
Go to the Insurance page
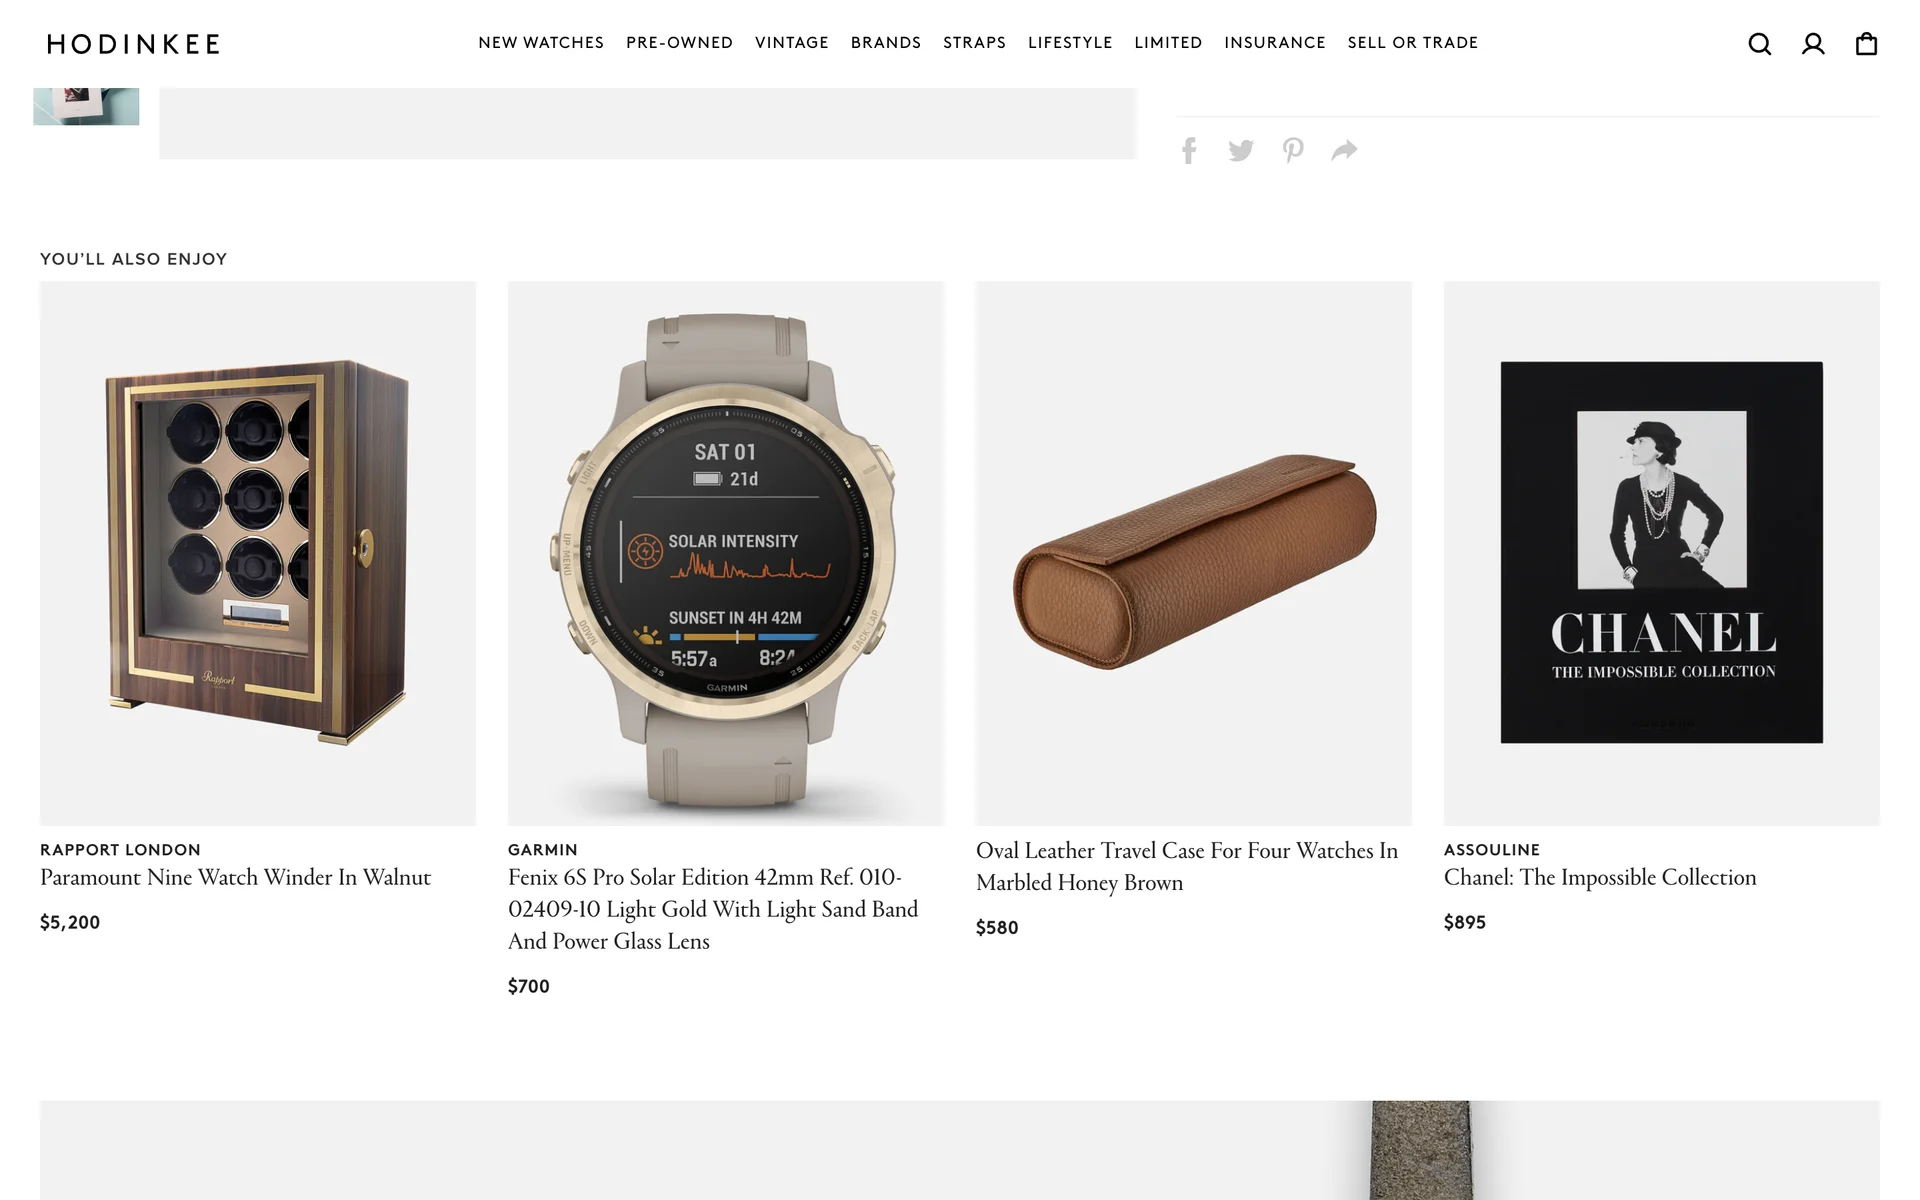coord(1275,43)
